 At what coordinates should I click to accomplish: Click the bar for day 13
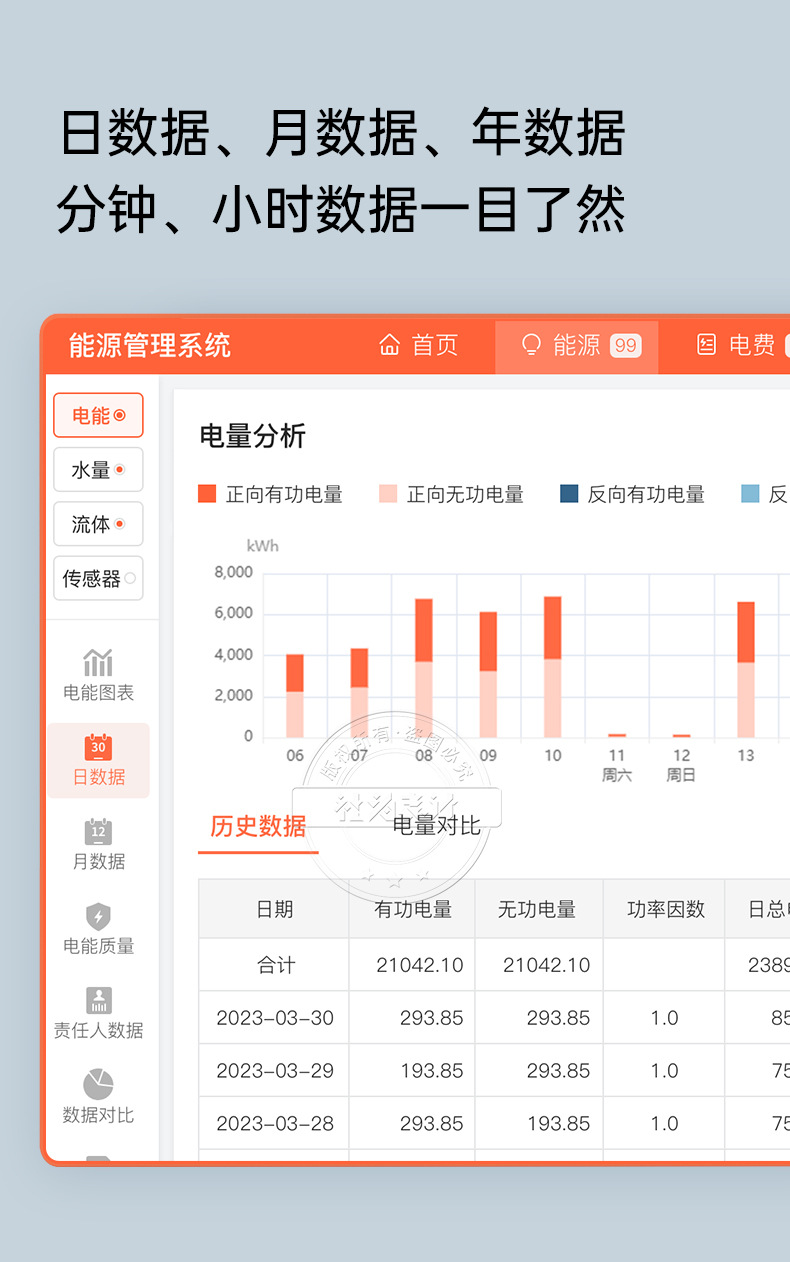click(746, 670)
